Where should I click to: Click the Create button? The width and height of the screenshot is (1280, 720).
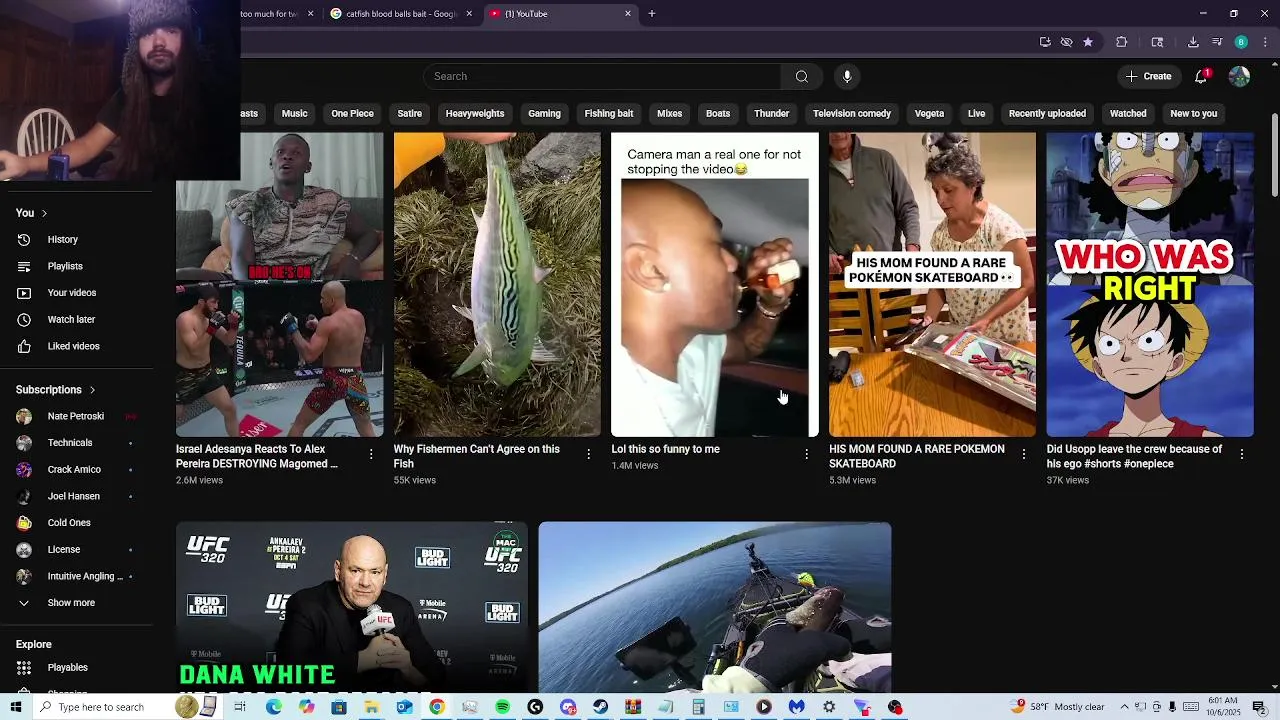click(x=1148, y=76)
